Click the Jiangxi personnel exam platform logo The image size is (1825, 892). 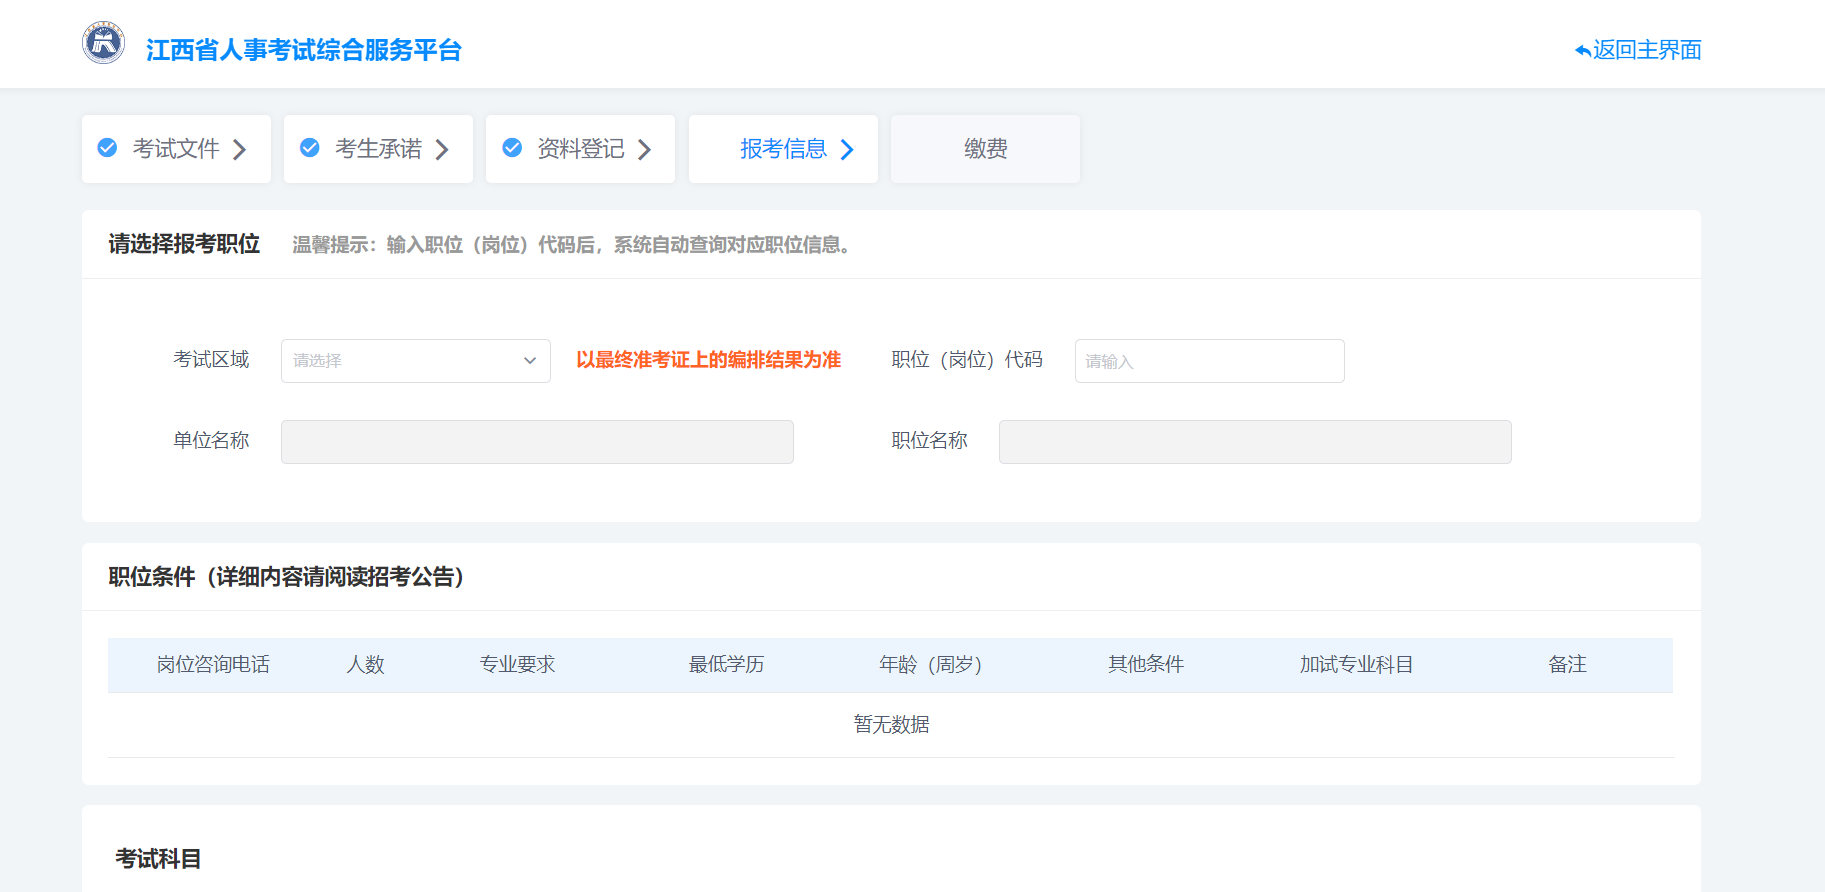[103, 43]
